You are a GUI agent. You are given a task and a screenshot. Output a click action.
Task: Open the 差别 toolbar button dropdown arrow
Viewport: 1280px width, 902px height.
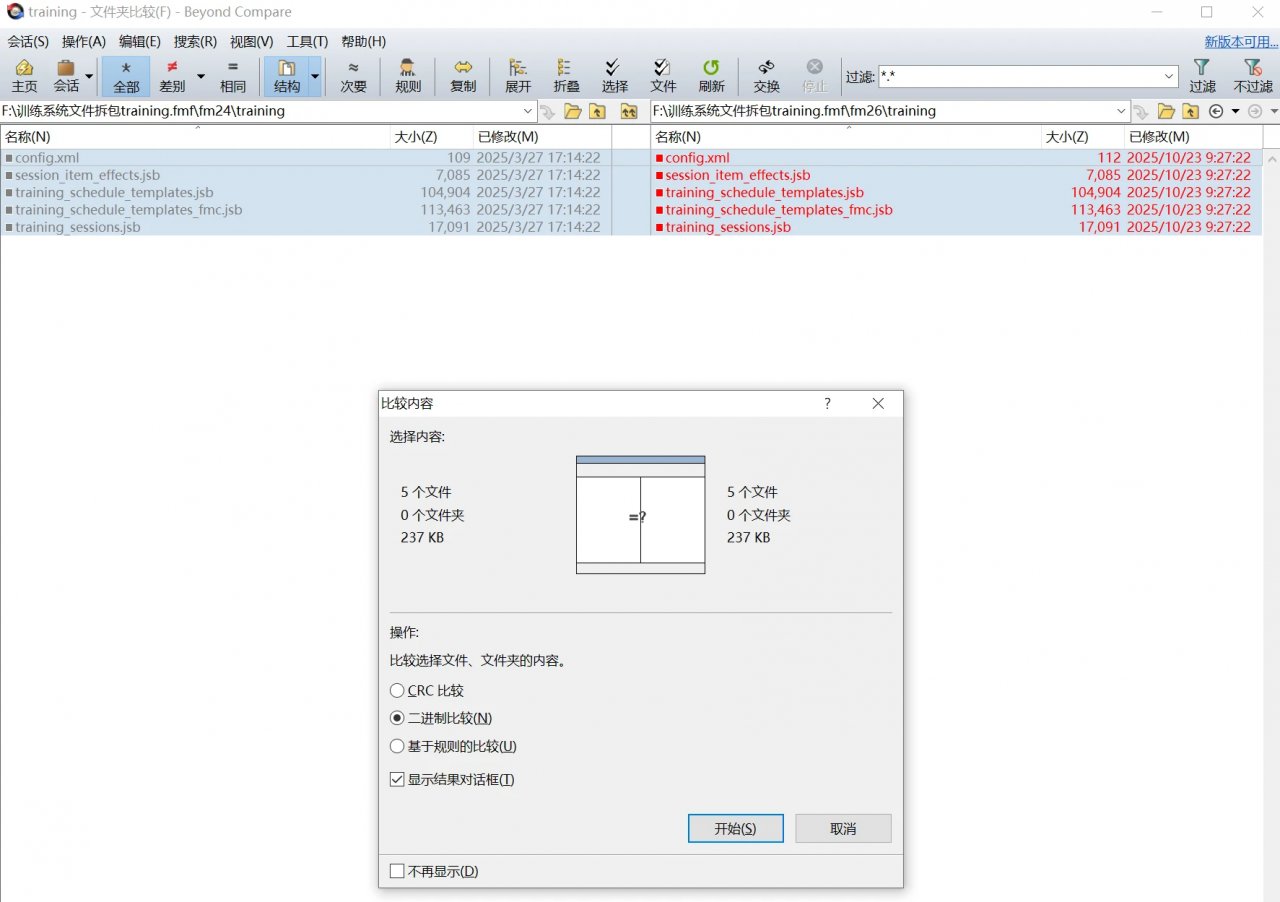200,76
